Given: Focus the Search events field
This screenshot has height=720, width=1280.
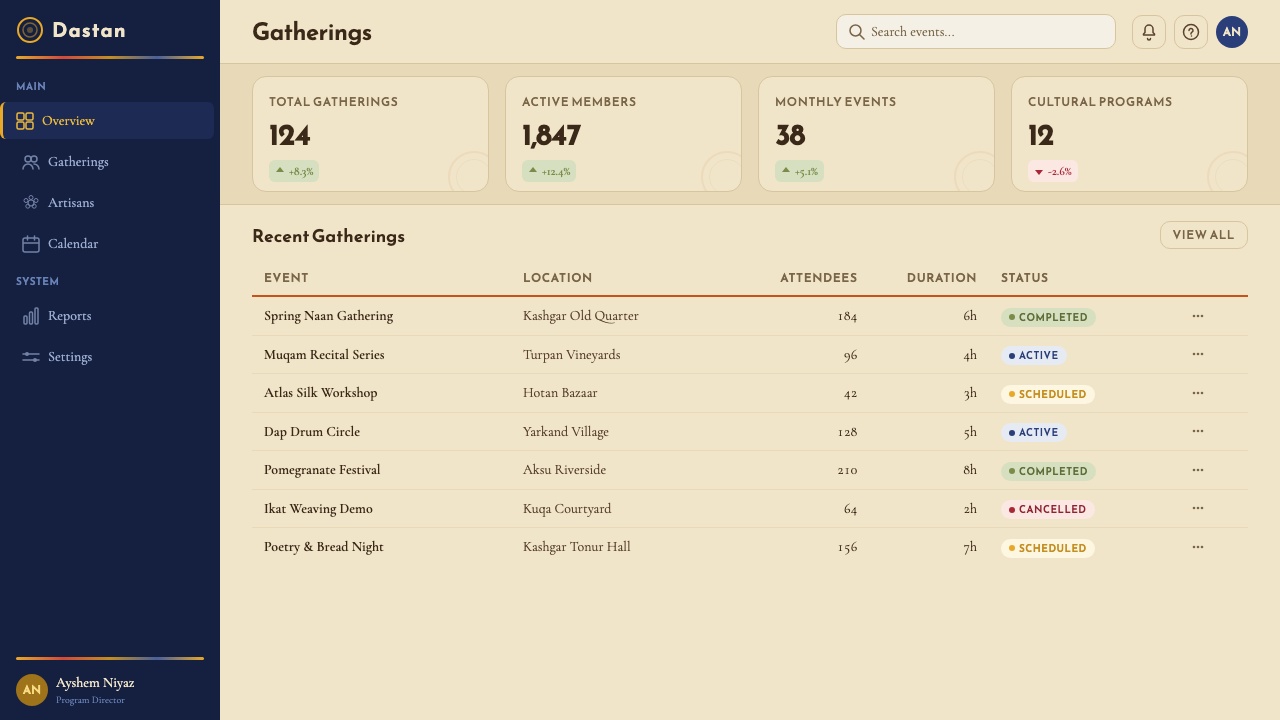Looking at the screenshot, I should coord(976,32).
